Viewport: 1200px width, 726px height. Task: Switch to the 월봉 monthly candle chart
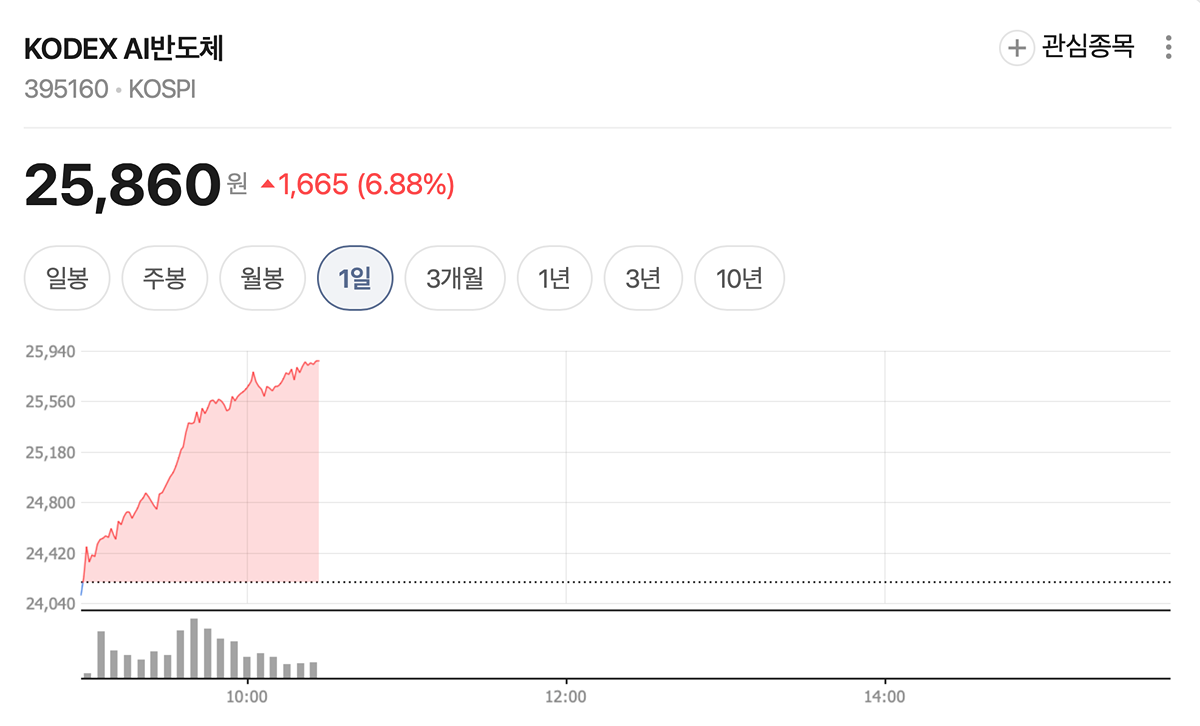coord(262,278)
